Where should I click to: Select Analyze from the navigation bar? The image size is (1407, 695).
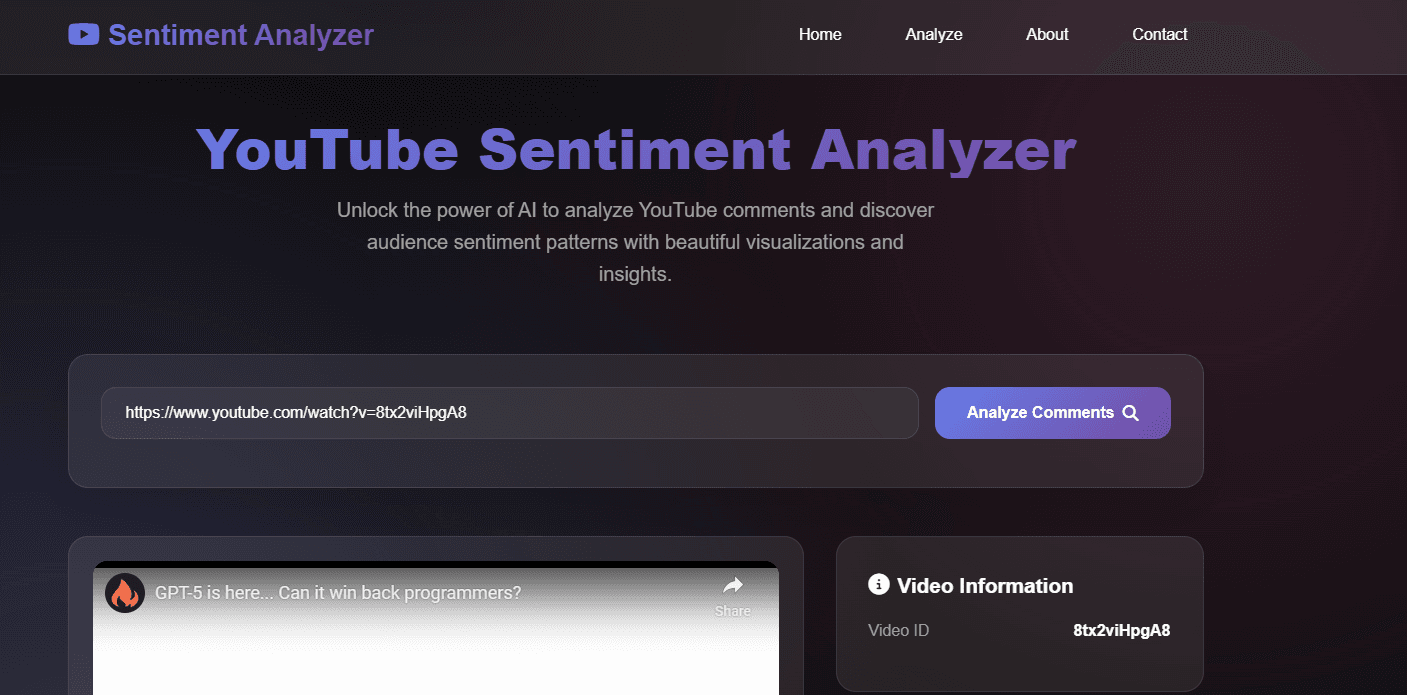(x=933, y=33)
